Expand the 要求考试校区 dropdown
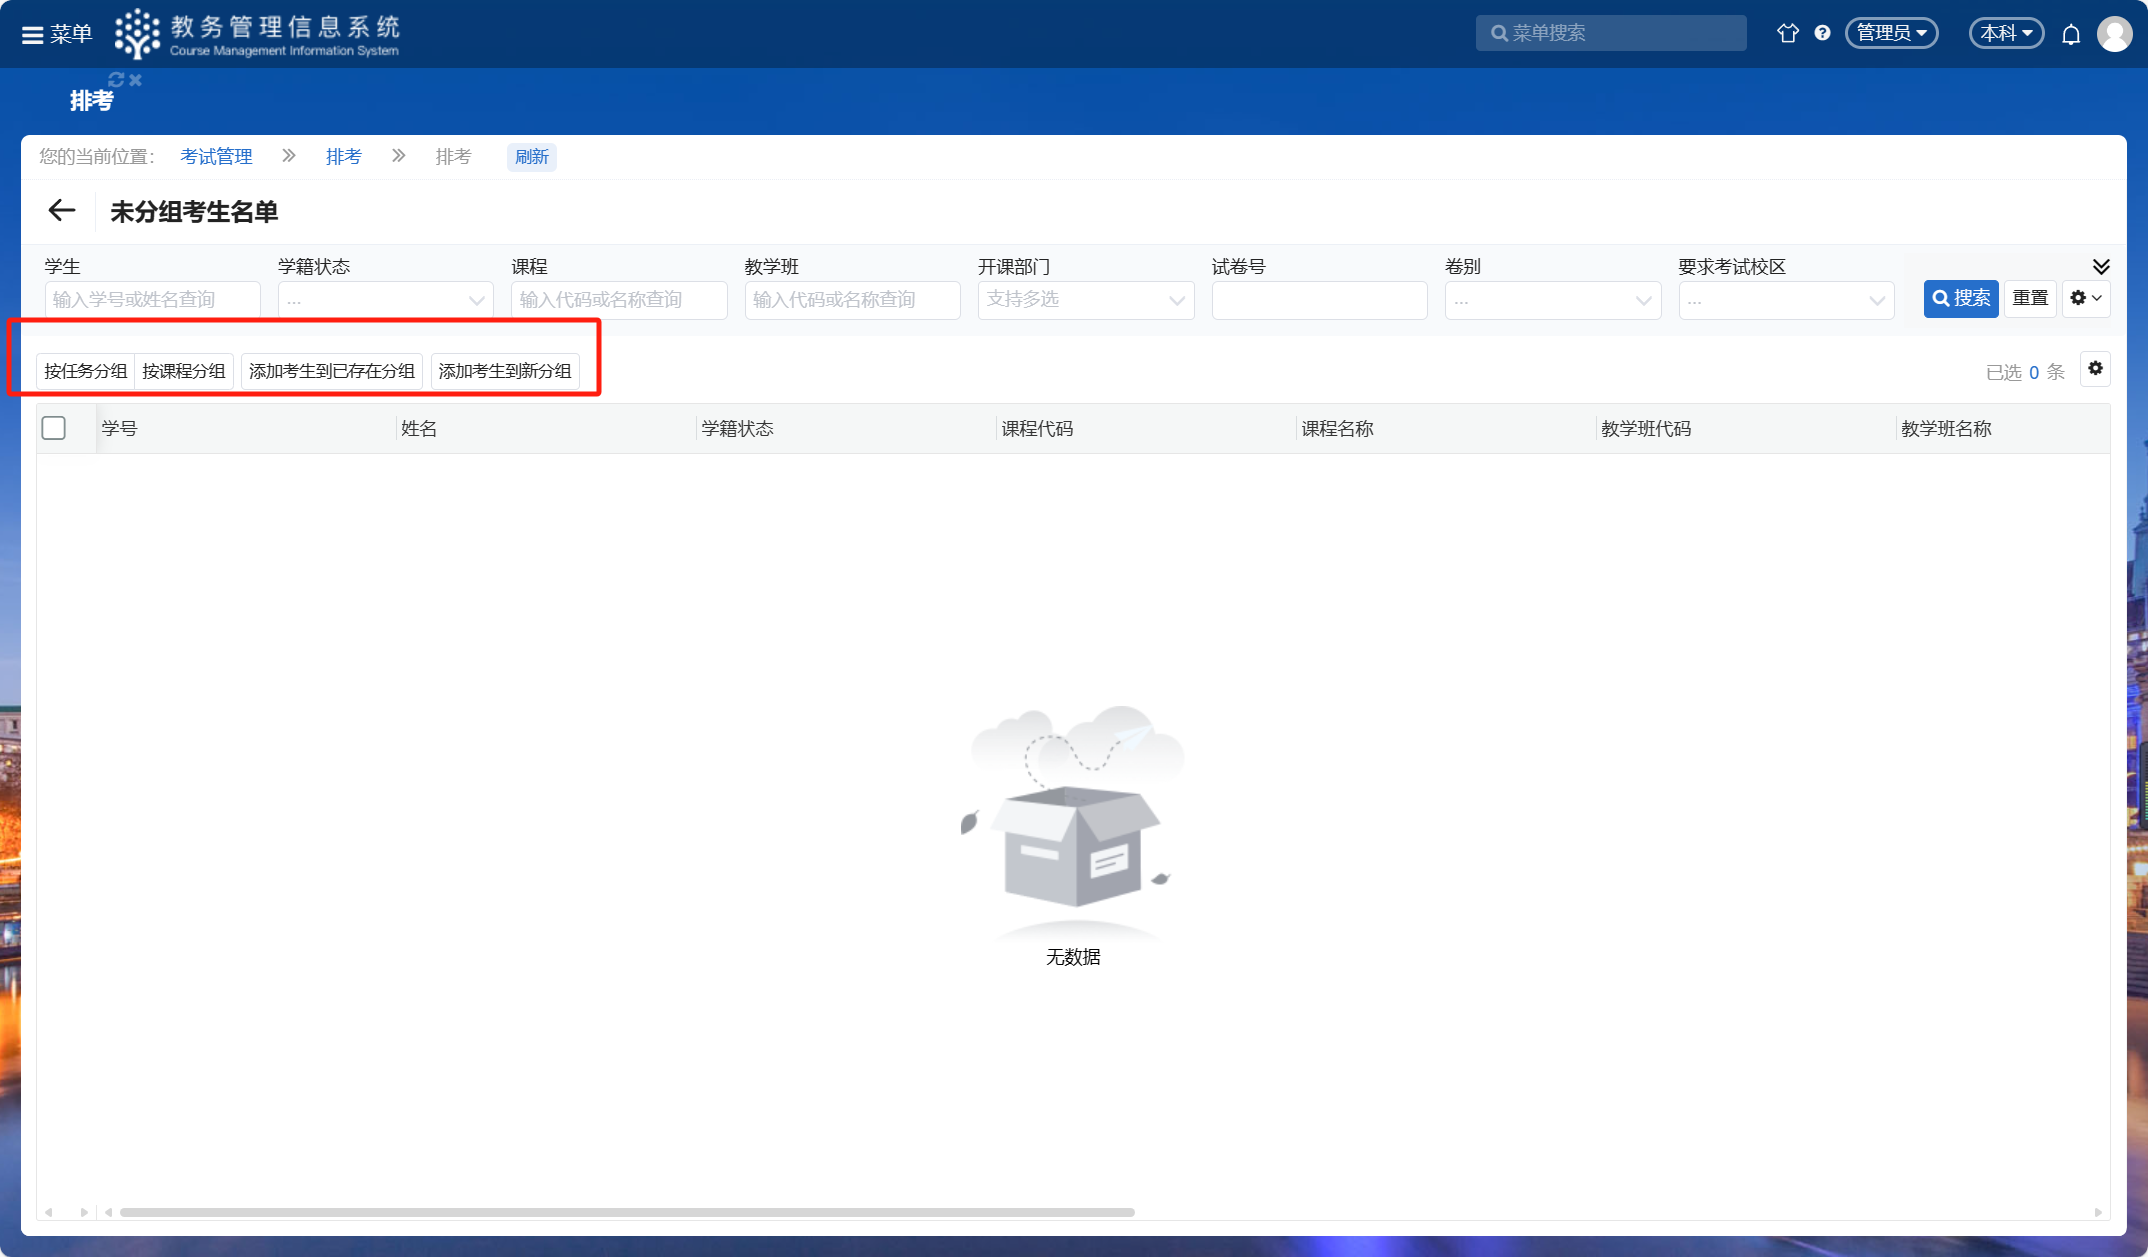 coord(1785,300)
